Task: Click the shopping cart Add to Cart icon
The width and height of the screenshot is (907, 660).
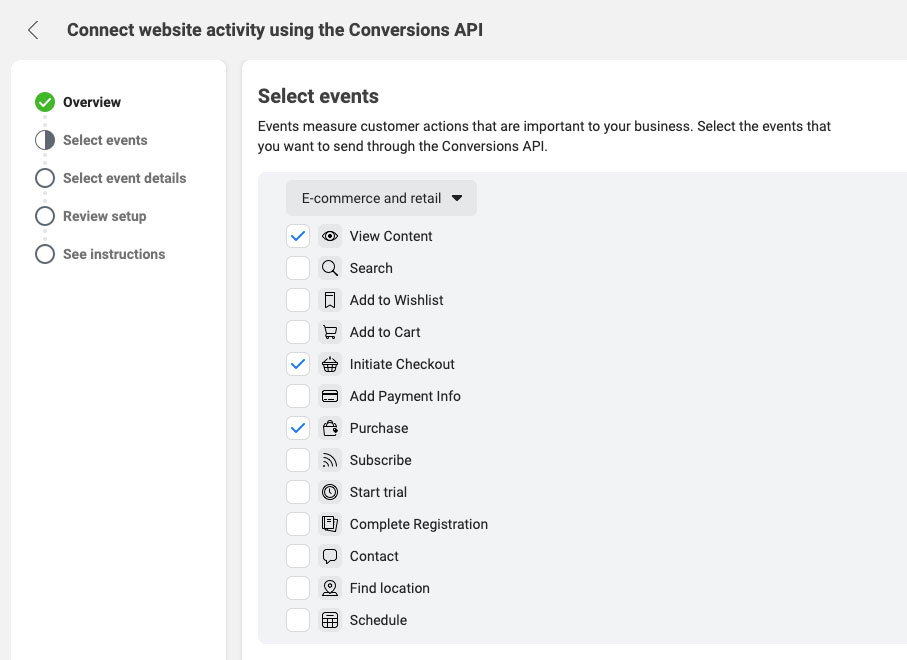Action: (x=330, y=332)
